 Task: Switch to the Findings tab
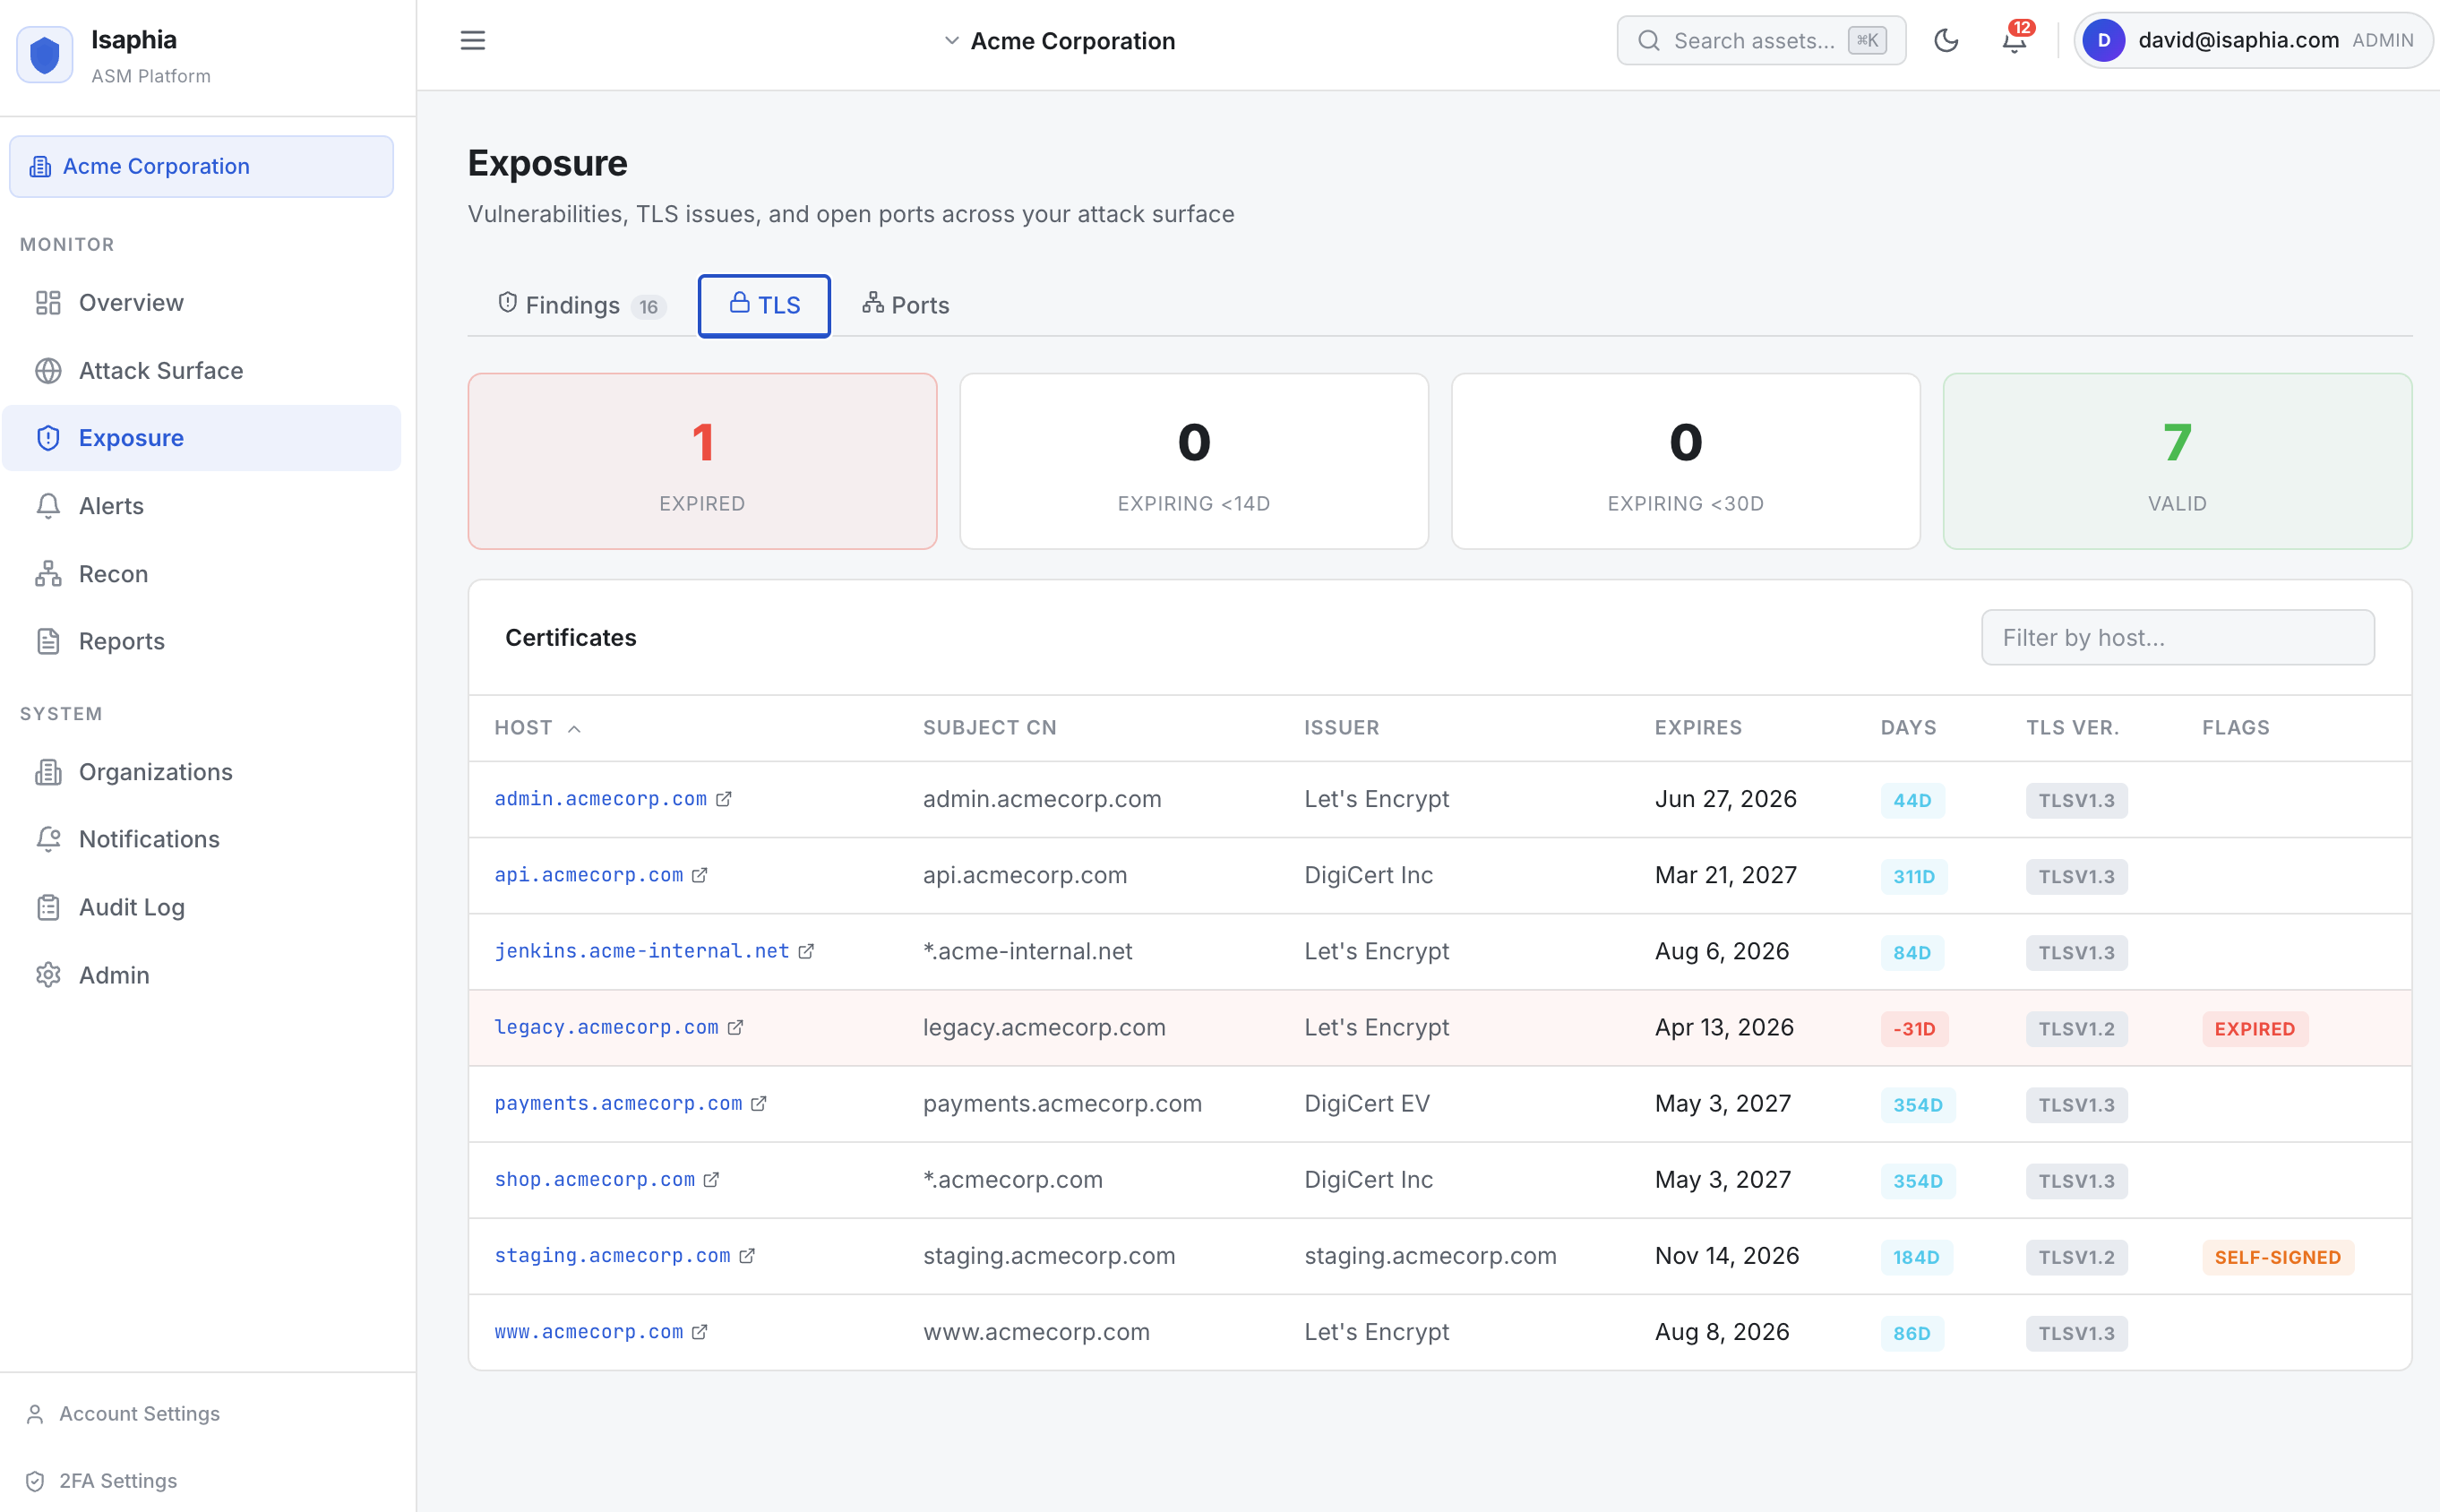[582, 305]
